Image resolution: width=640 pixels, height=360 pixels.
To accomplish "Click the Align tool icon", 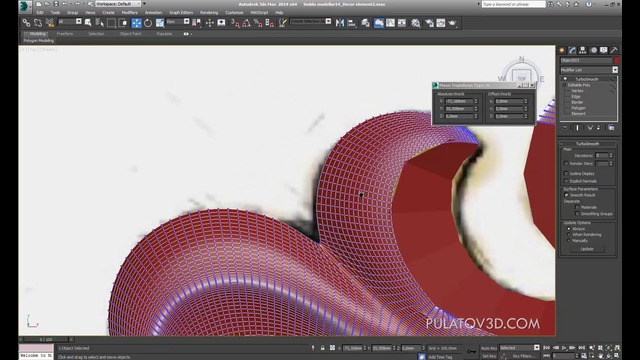I will [x=351, y=23].
